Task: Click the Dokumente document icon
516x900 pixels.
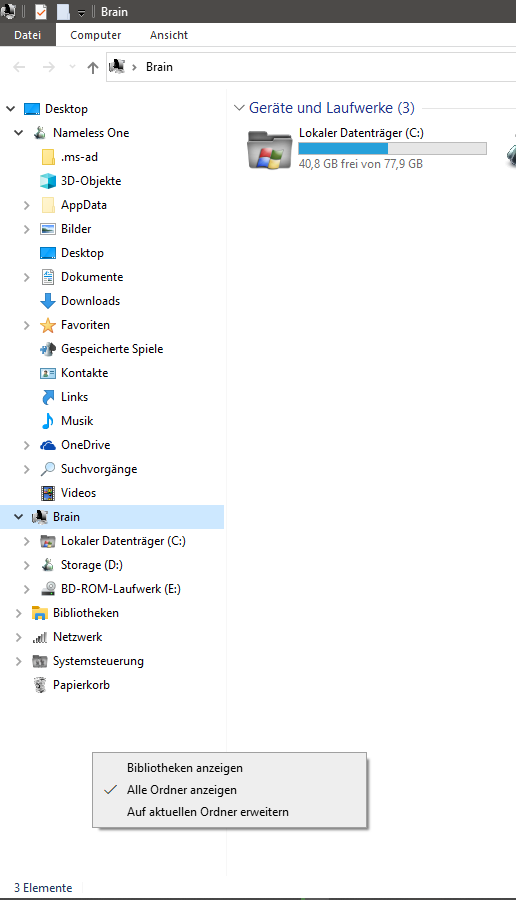Action: [x=48, y=277]
